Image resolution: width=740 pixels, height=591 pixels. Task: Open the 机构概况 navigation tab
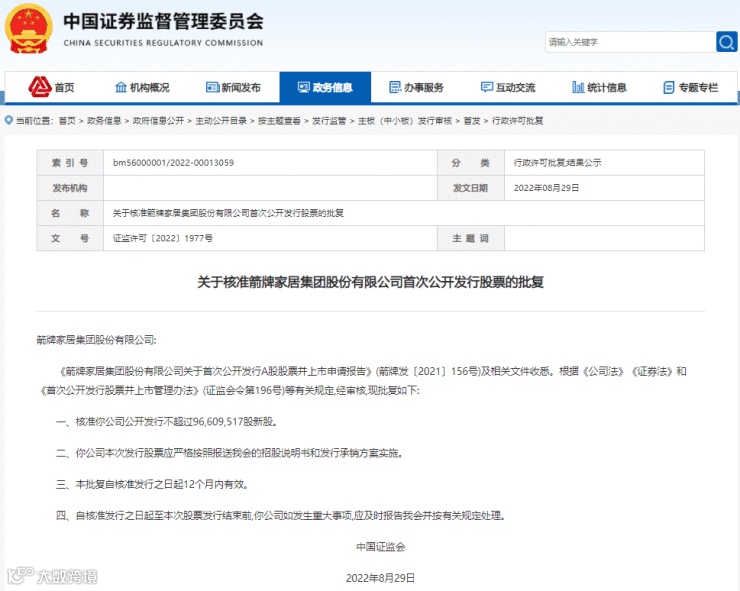142,87
